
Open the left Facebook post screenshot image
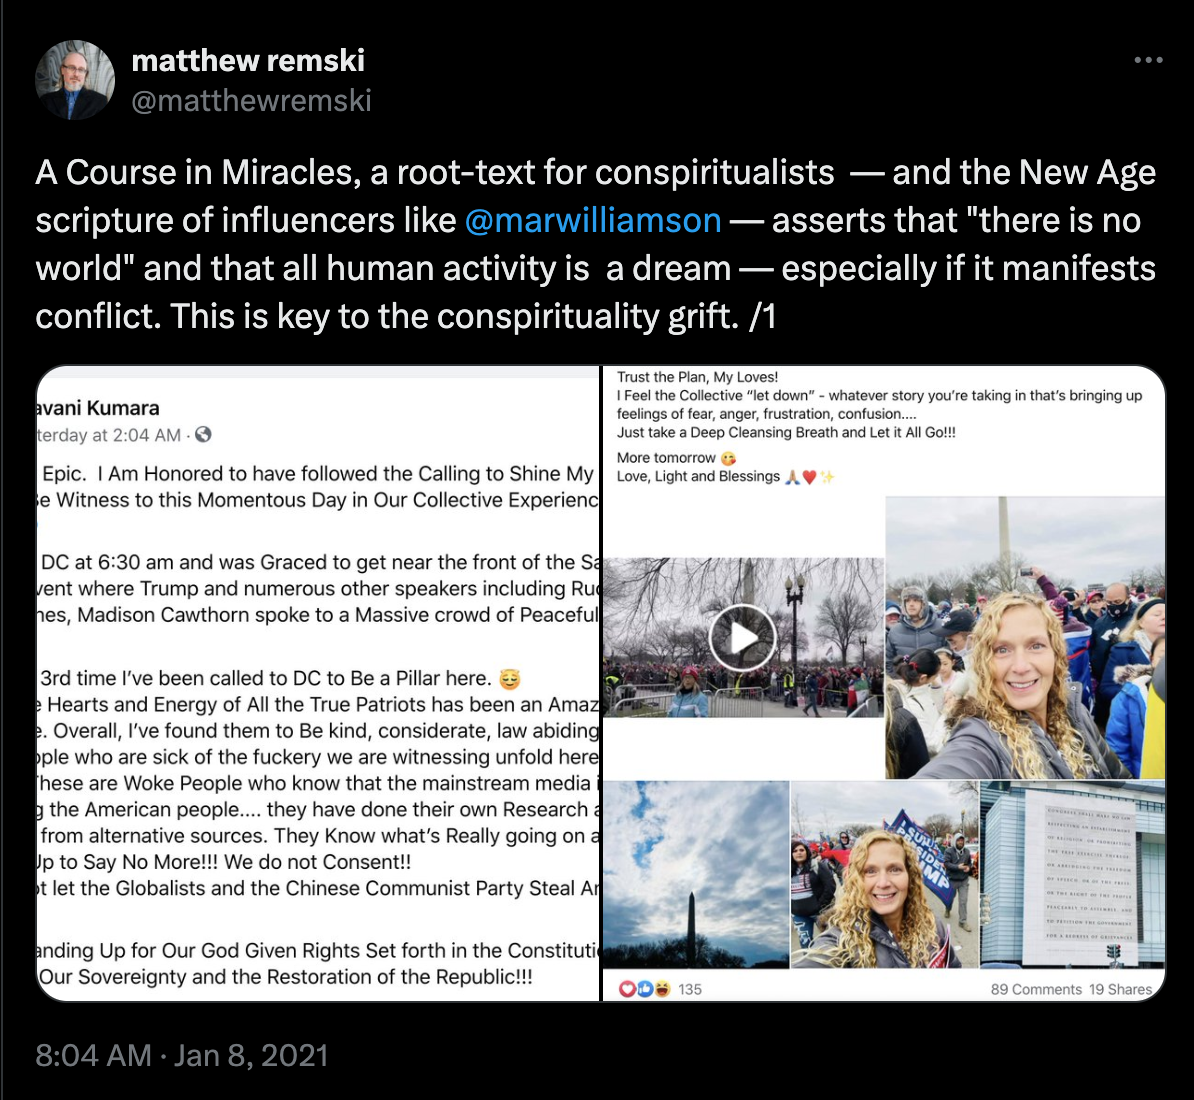click(318, 684)
